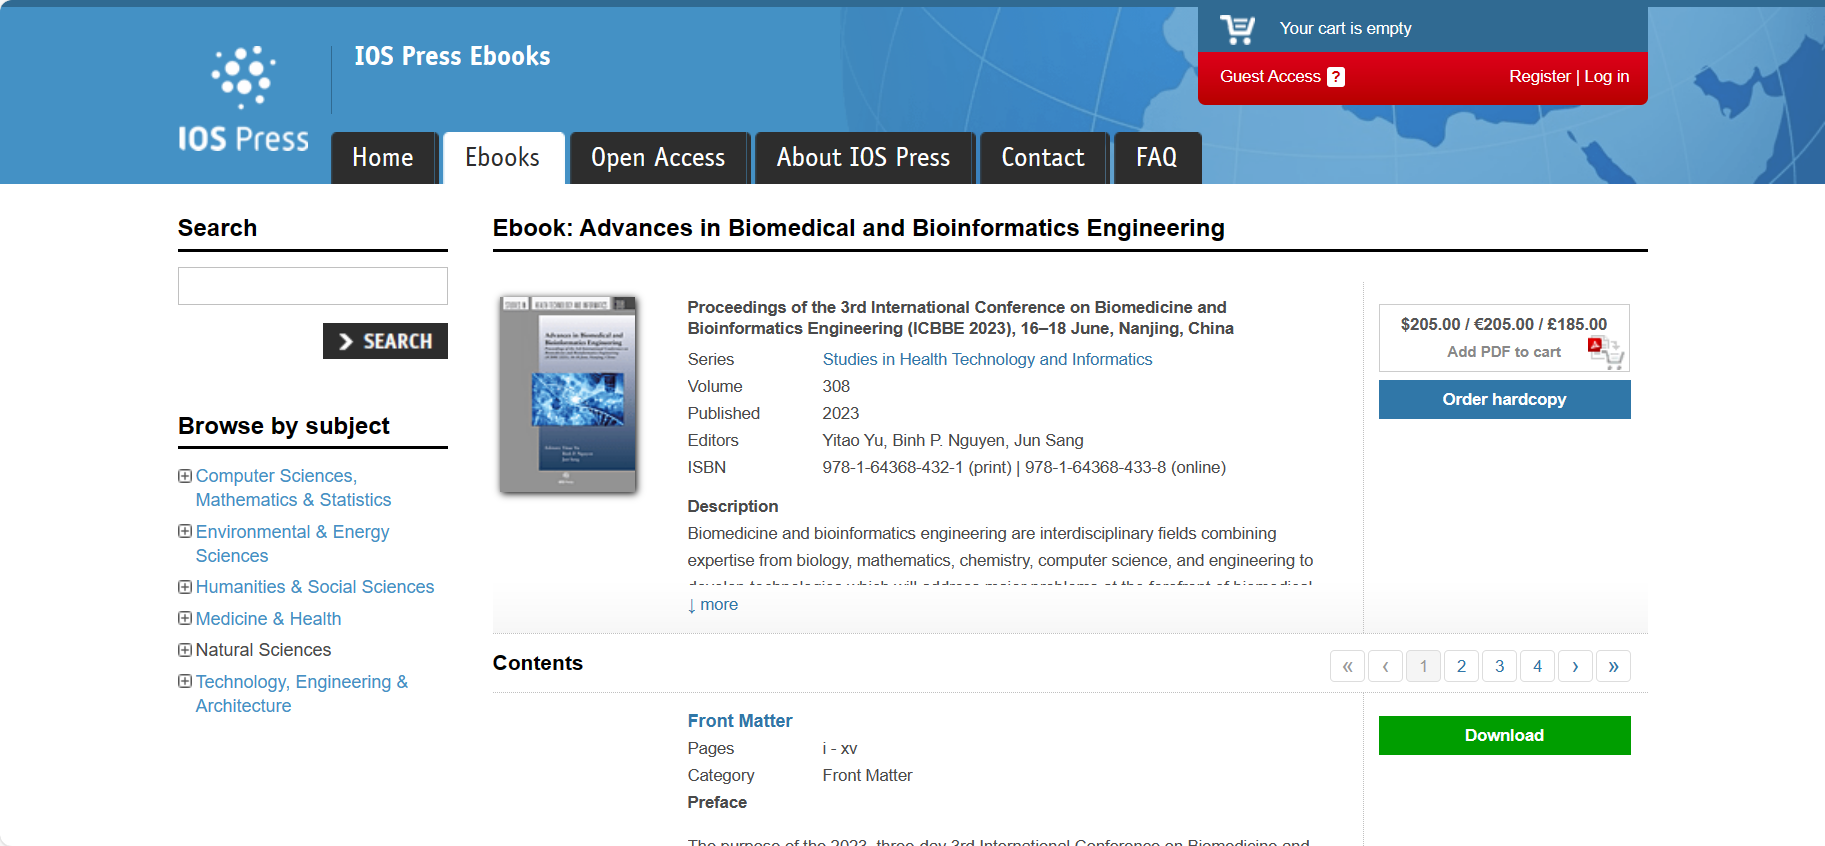Click the IOS Press logo
This screenshot has width=1825, height=846.
[243, 99]
